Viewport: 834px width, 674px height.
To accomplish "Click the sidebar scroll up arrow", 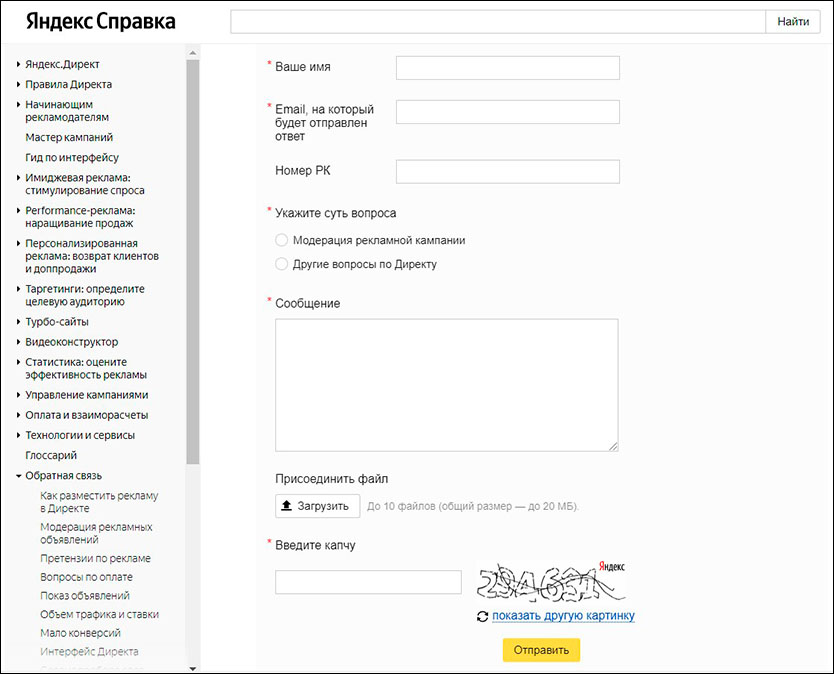I will point(193,53).
